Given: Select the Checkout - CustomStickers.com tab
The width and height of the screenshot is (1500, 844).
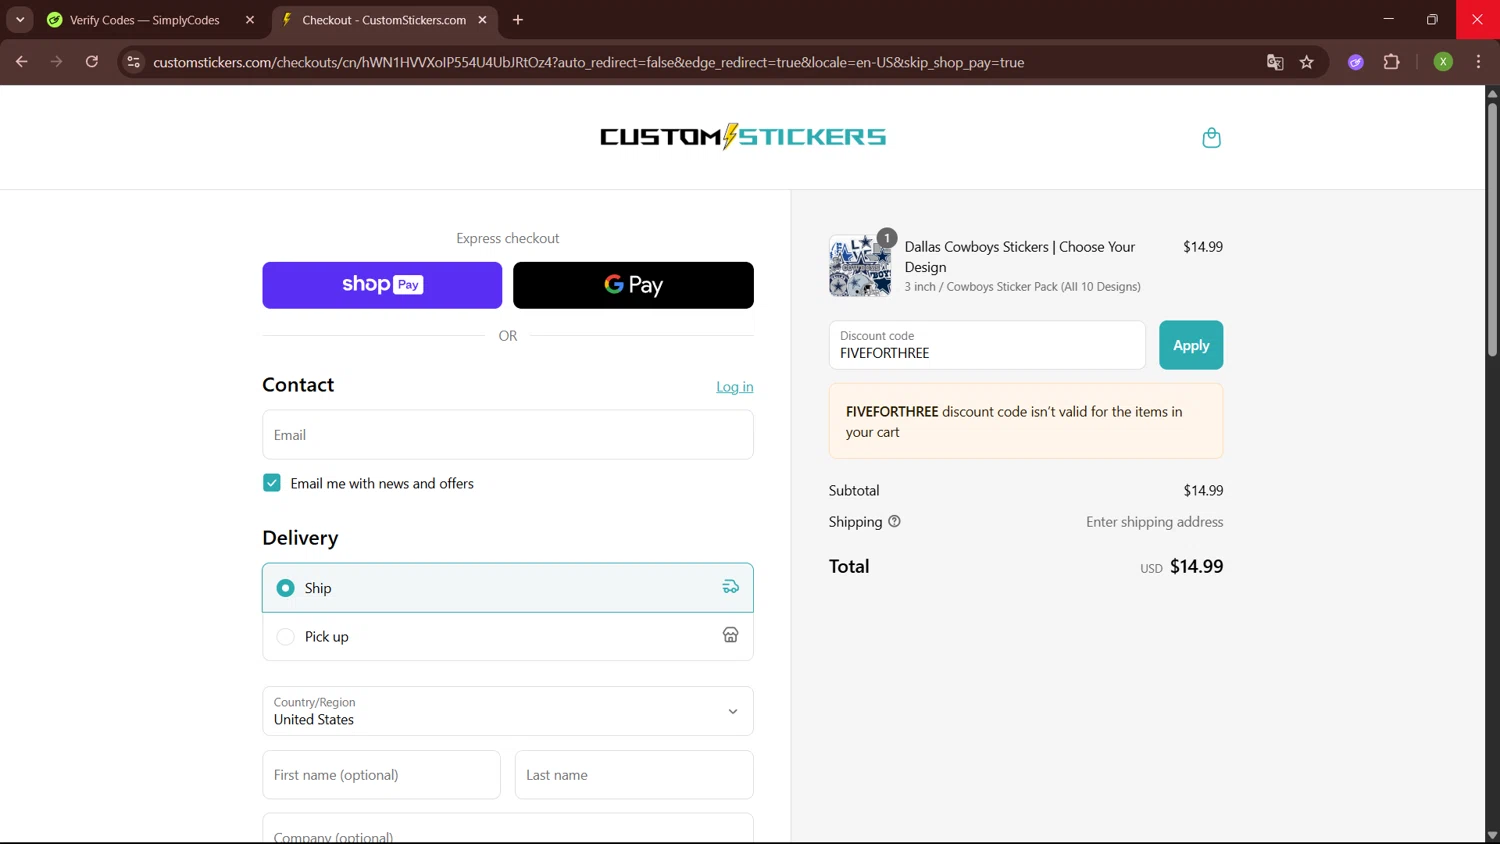Looking at the screenshot, I should 383,20.
